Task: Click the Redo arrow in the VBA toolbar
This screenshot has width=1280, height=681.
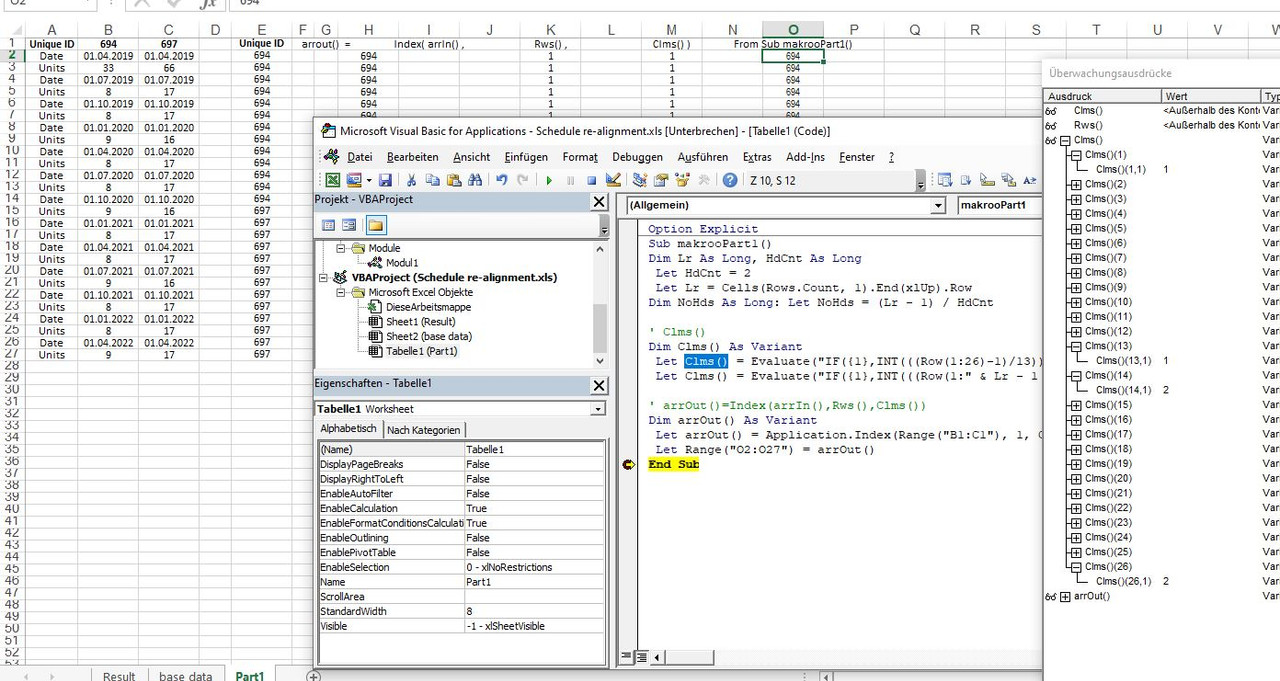Action: tap(523, 180)
